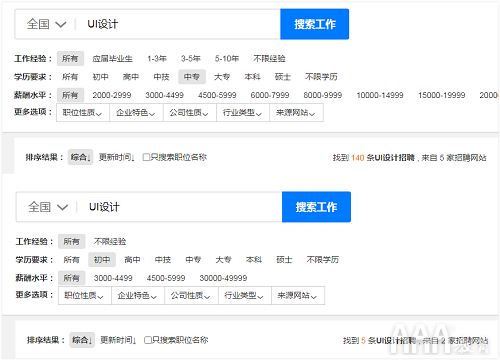Expand lower 公司性质 dropdown
Screen dimensions: 500x360
pos(191,295)
